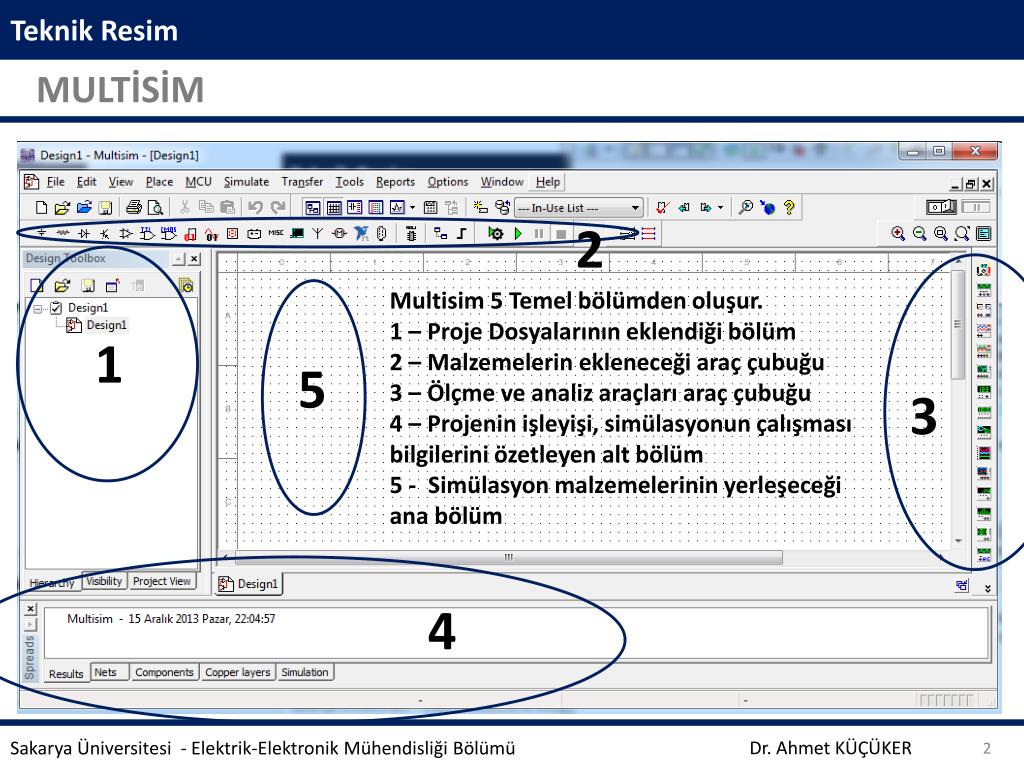Place an Analog op-amp component
The height and width of the screenshot is (768, 1024).
pyautogui.click(x=125, y=233)
